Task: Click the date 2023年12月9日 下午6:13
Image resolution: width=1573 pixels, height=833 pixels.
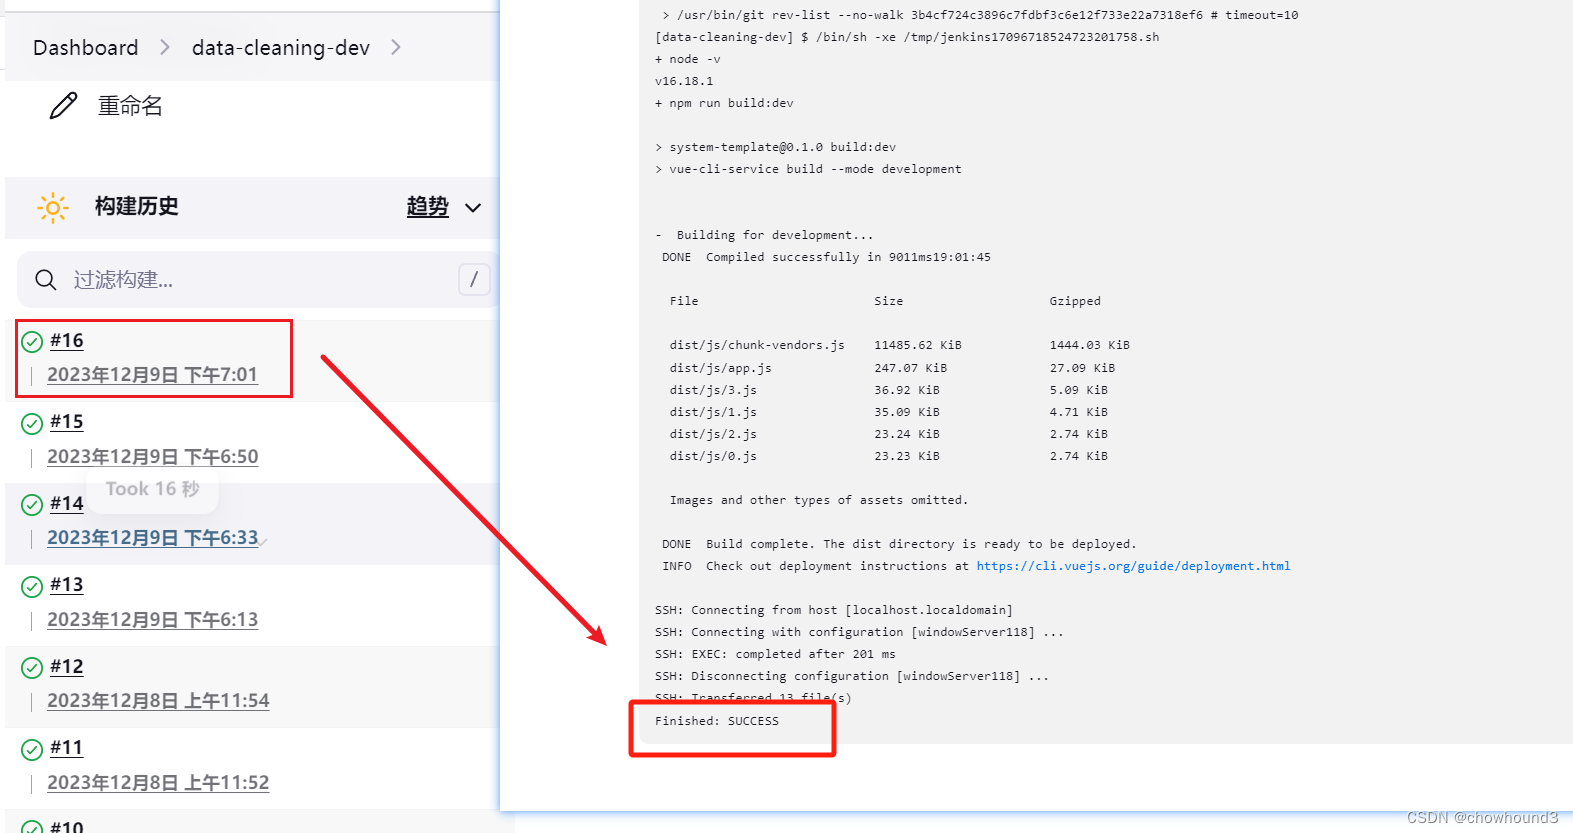Action: tap(152, 620)
